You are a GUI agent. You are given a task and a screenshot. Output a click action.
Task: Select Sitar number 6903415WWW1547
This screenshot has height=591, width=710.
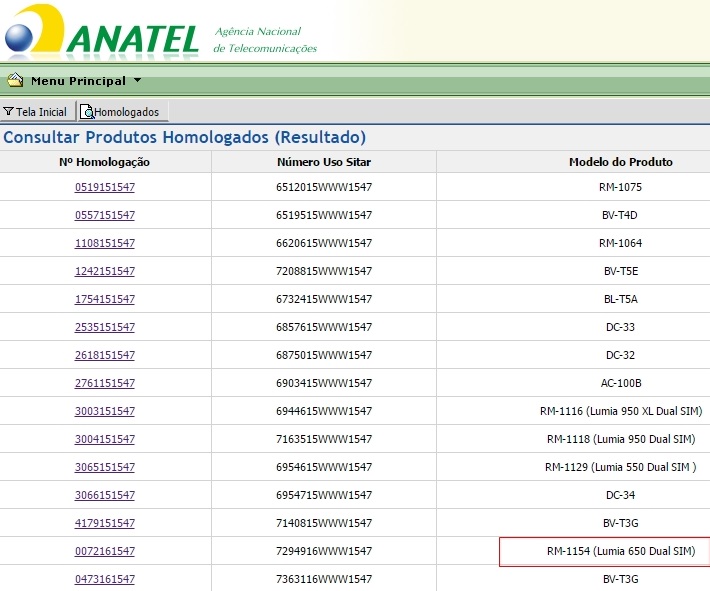324,383
